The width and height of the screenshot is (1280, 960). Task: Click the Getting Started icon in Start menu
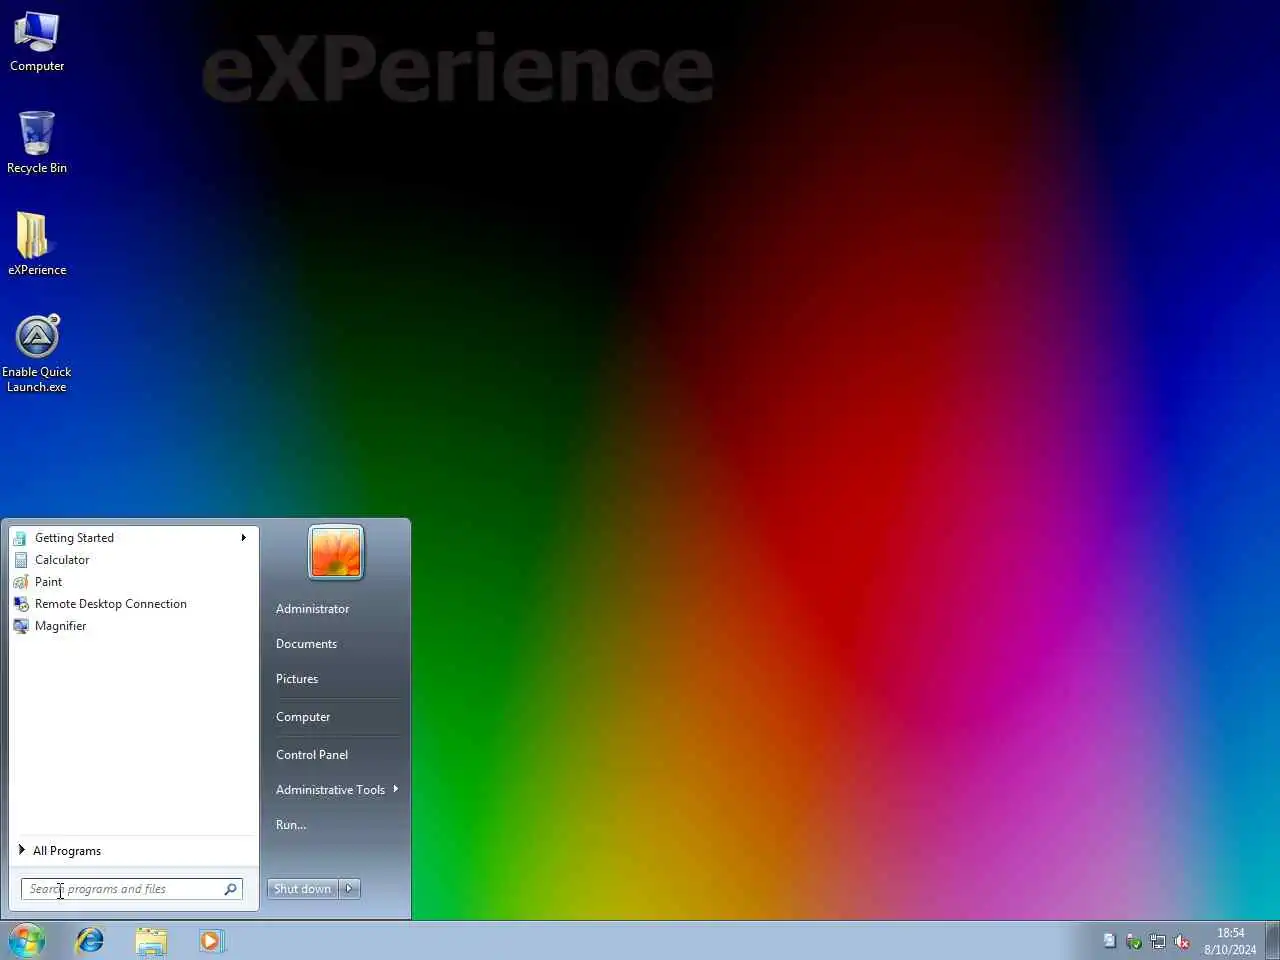[20, 538]
